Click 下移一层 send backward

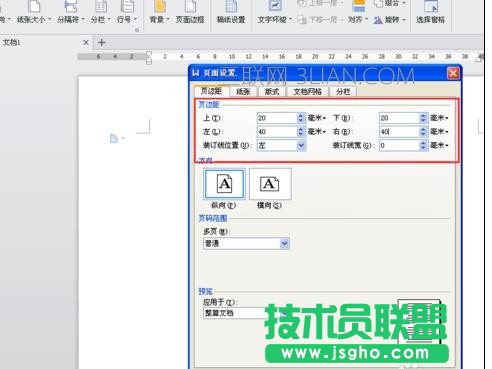tap(320, 20)
